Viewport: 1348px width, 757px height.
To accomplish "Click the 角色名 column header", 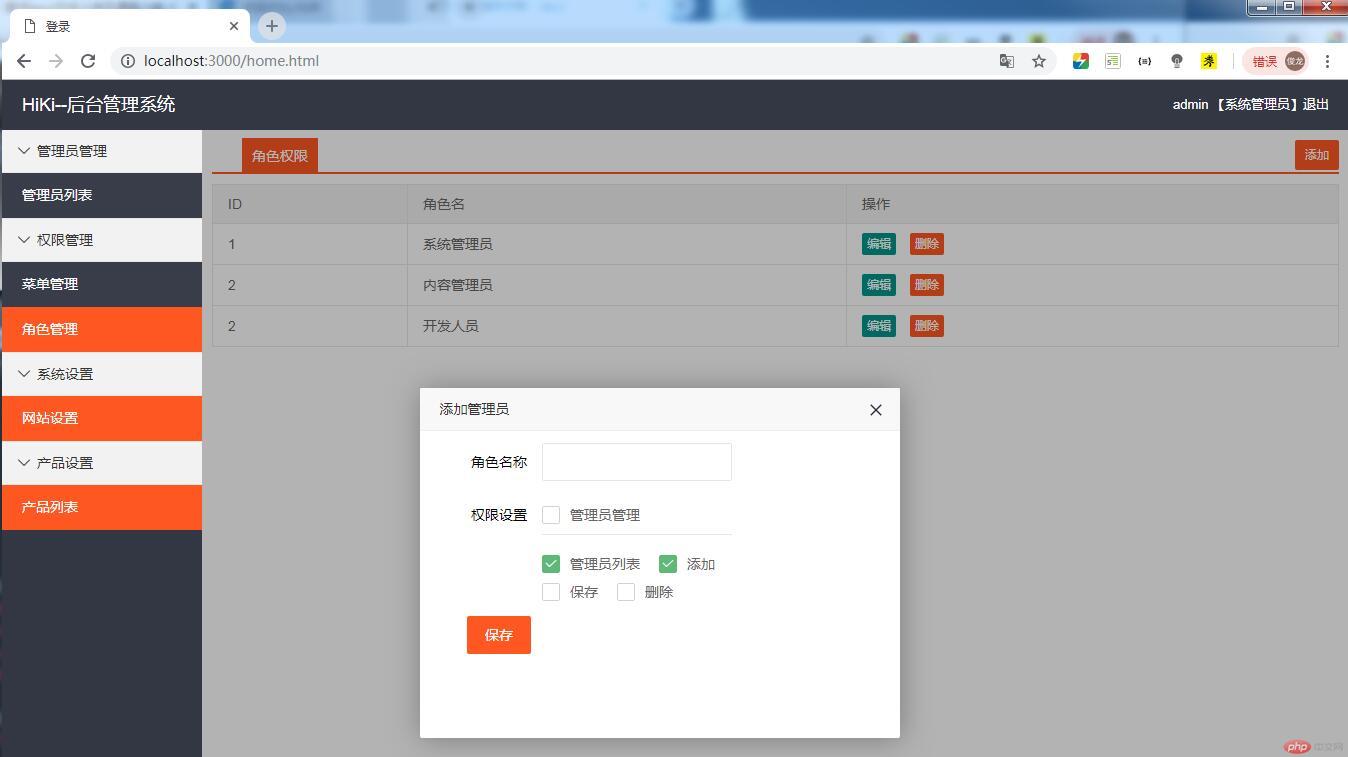I will (x=627, y=204).
